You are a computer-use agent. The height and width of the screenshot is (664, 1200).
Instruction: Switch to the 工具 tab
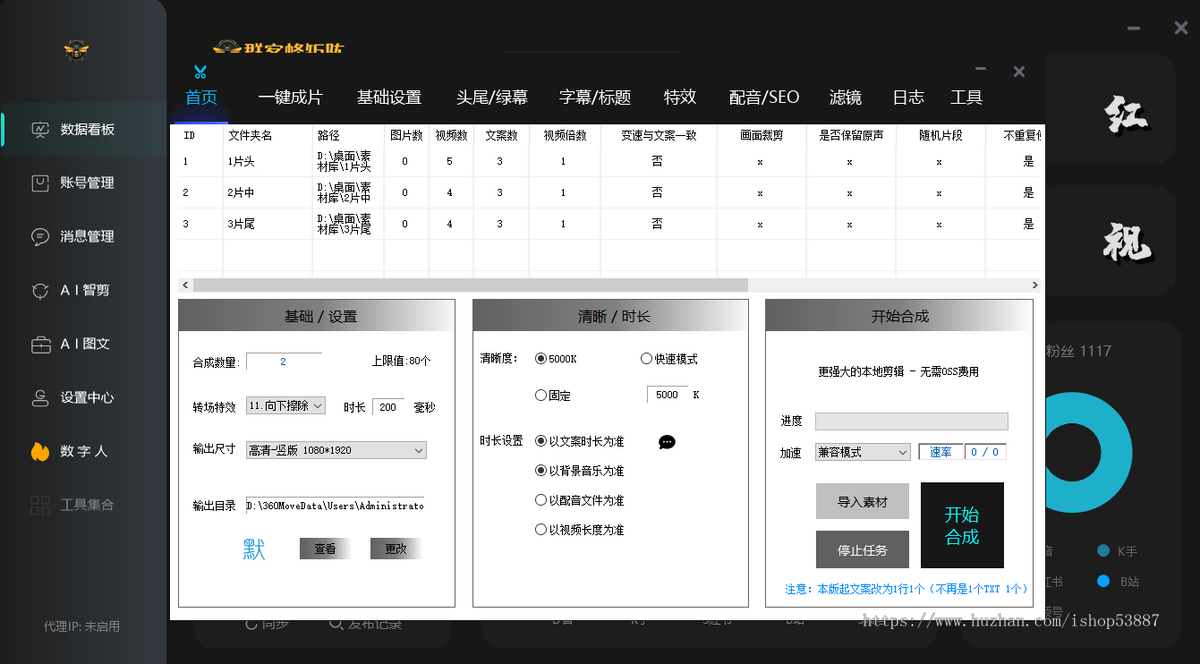(x=966, y=97)
